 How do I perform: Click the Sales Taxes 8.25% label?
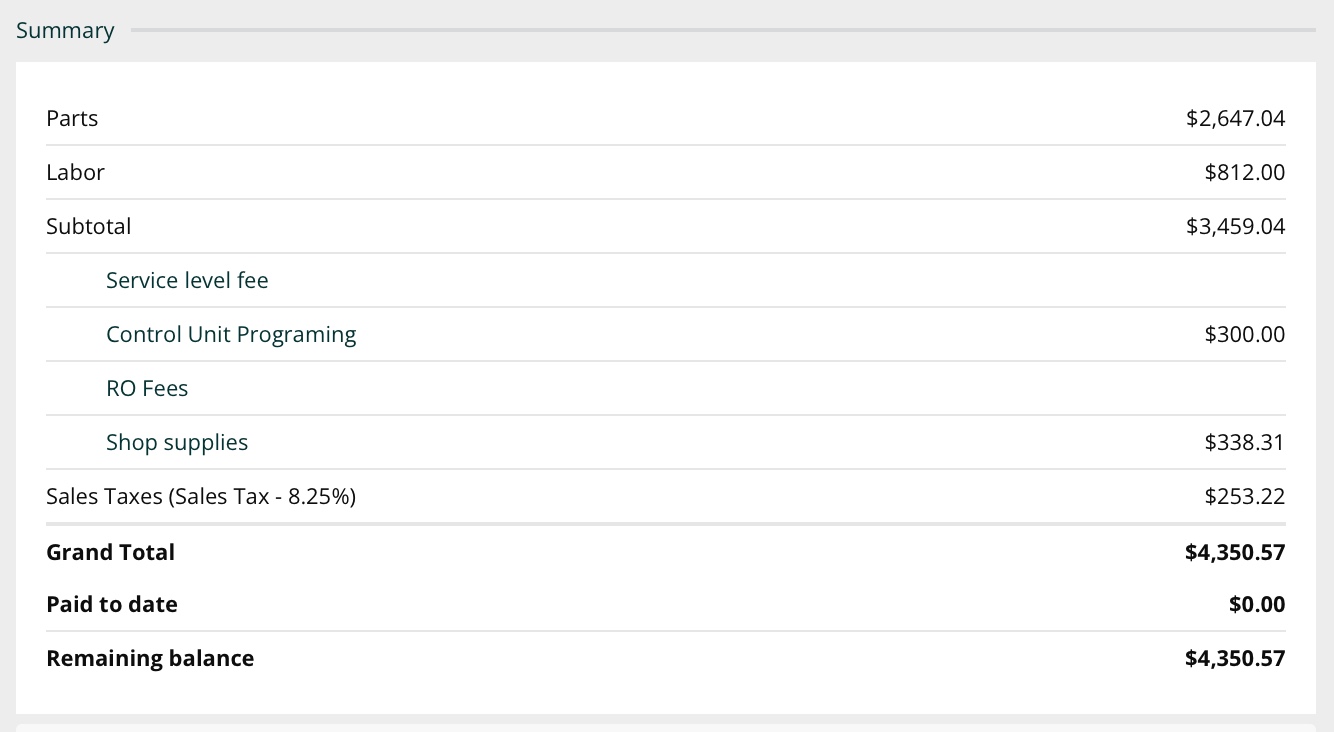pos(201,497)
